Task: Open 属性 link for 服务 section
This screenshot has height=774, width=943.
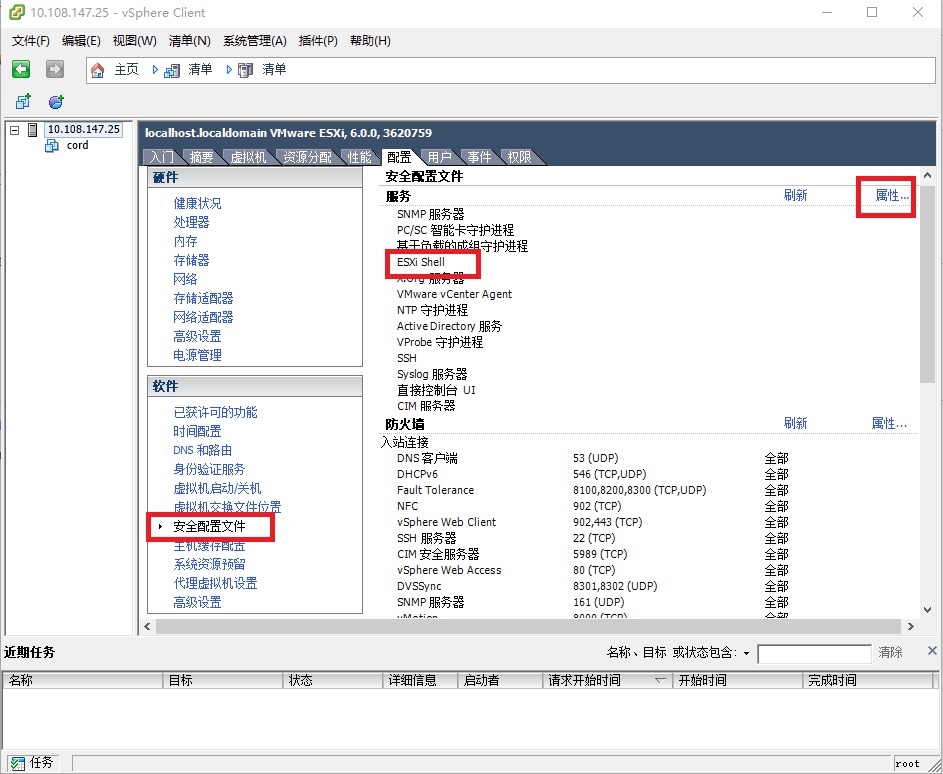Action: (x=891, y=195)
